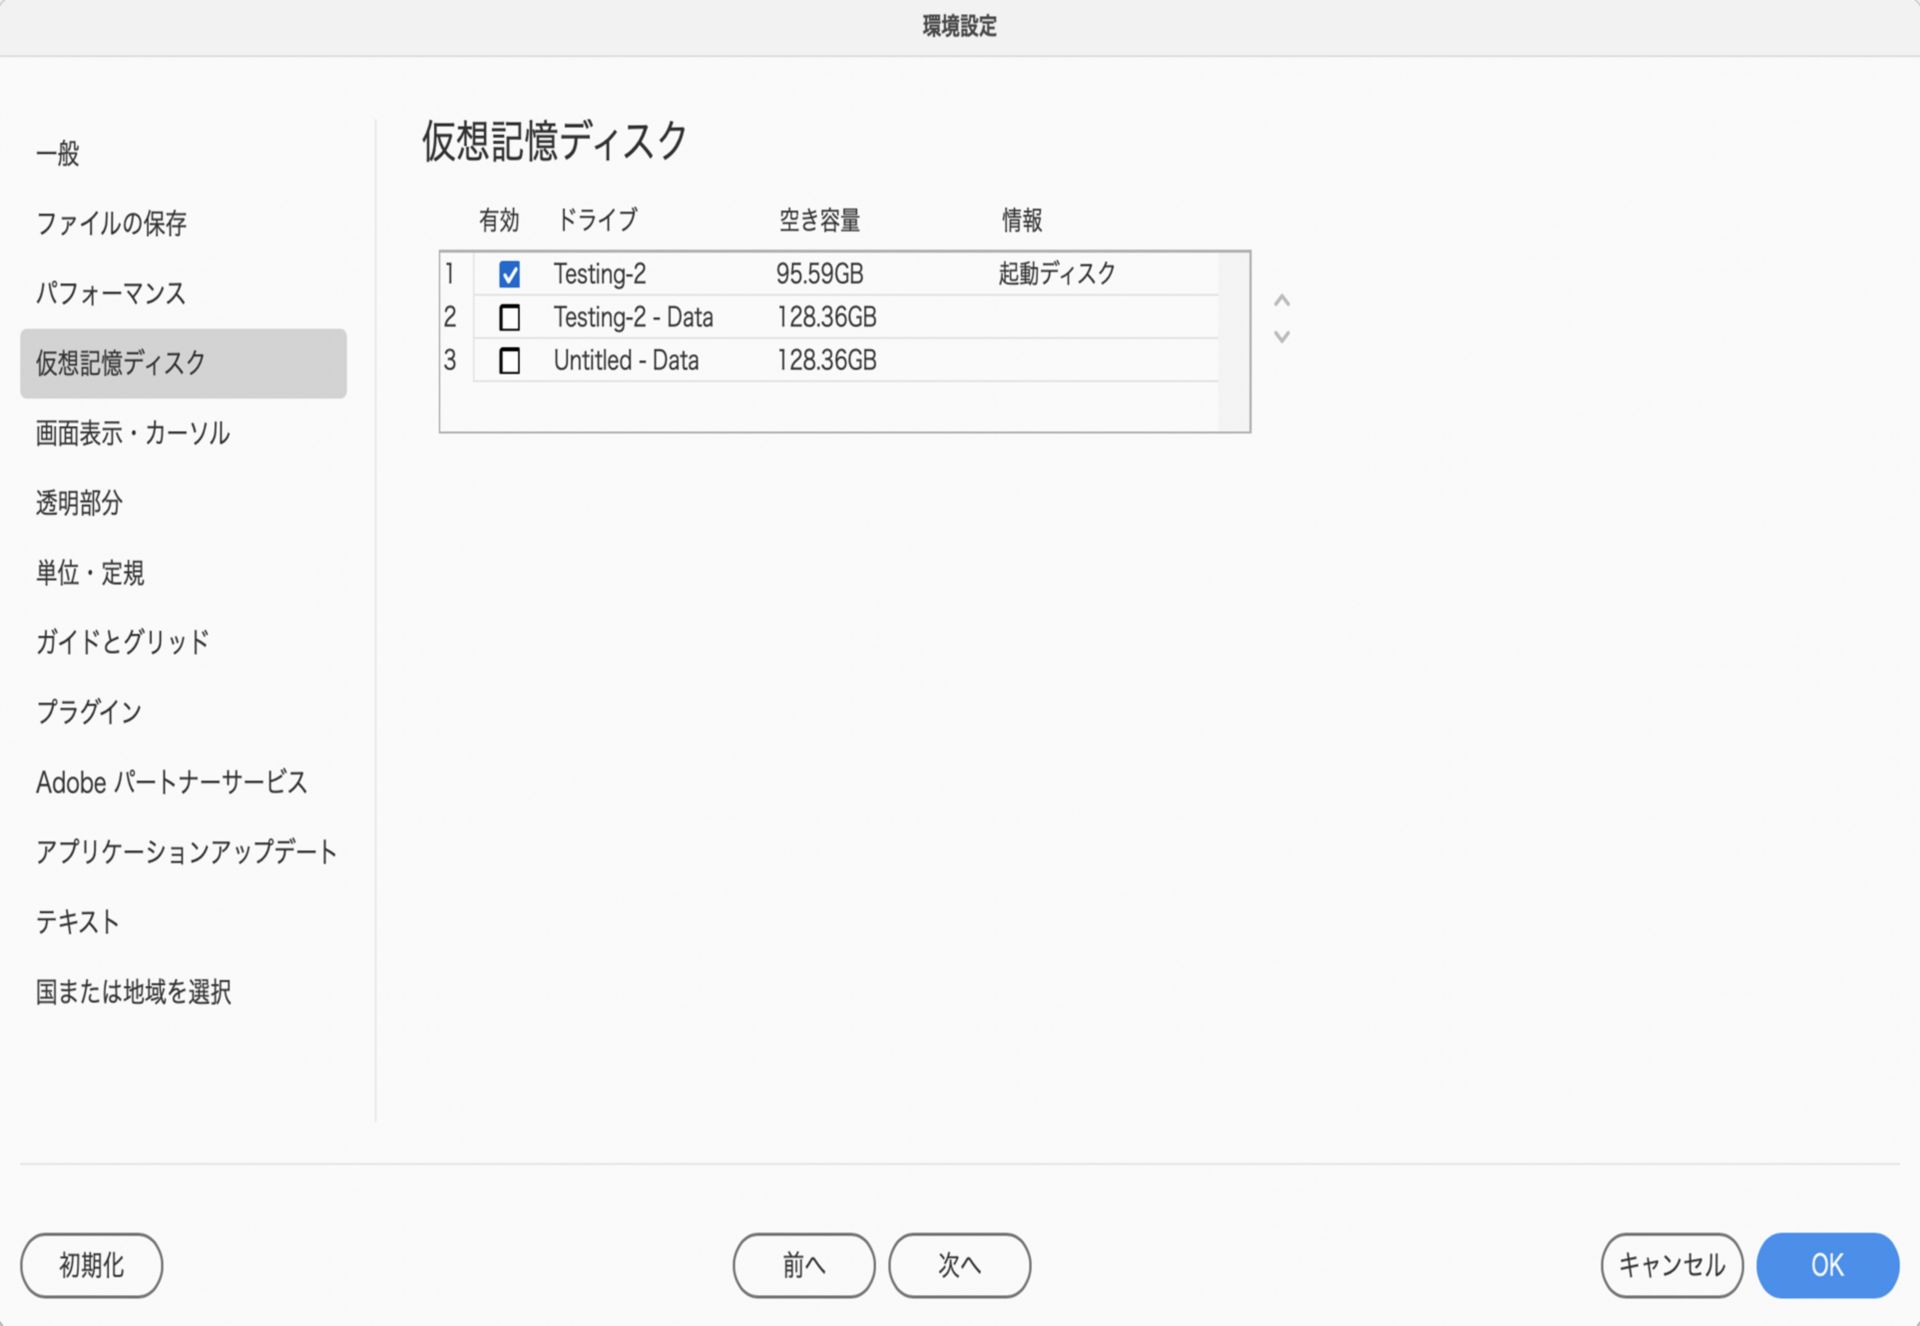The height and width of the screenshot is (1326, 1920).
Task: Enable the Testing-2 - Data disk checkbox
Action: (509, 318)
